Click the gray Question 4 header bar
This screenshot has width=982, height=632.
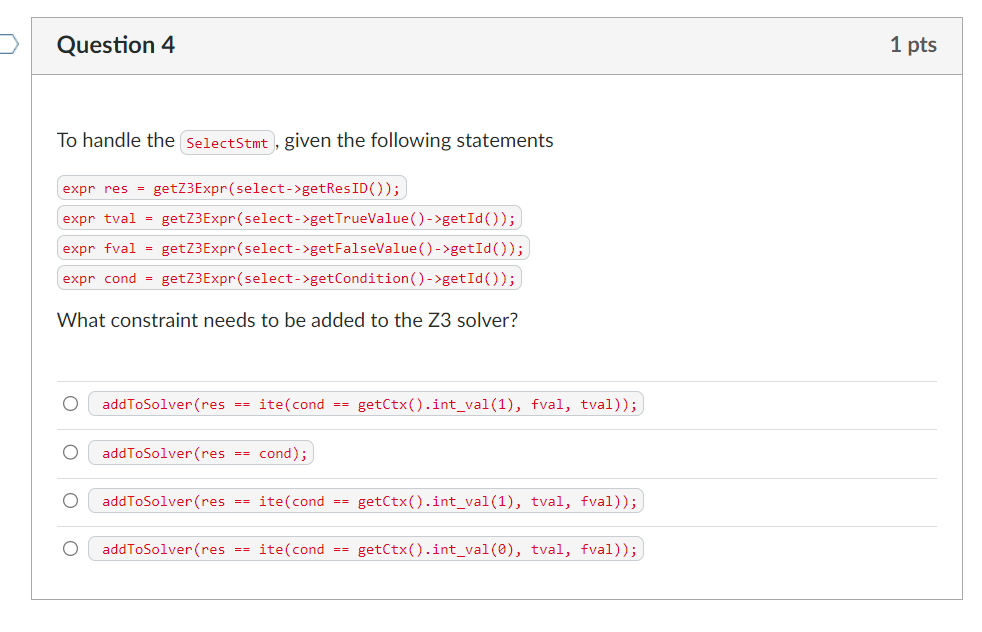pos(497,46)
